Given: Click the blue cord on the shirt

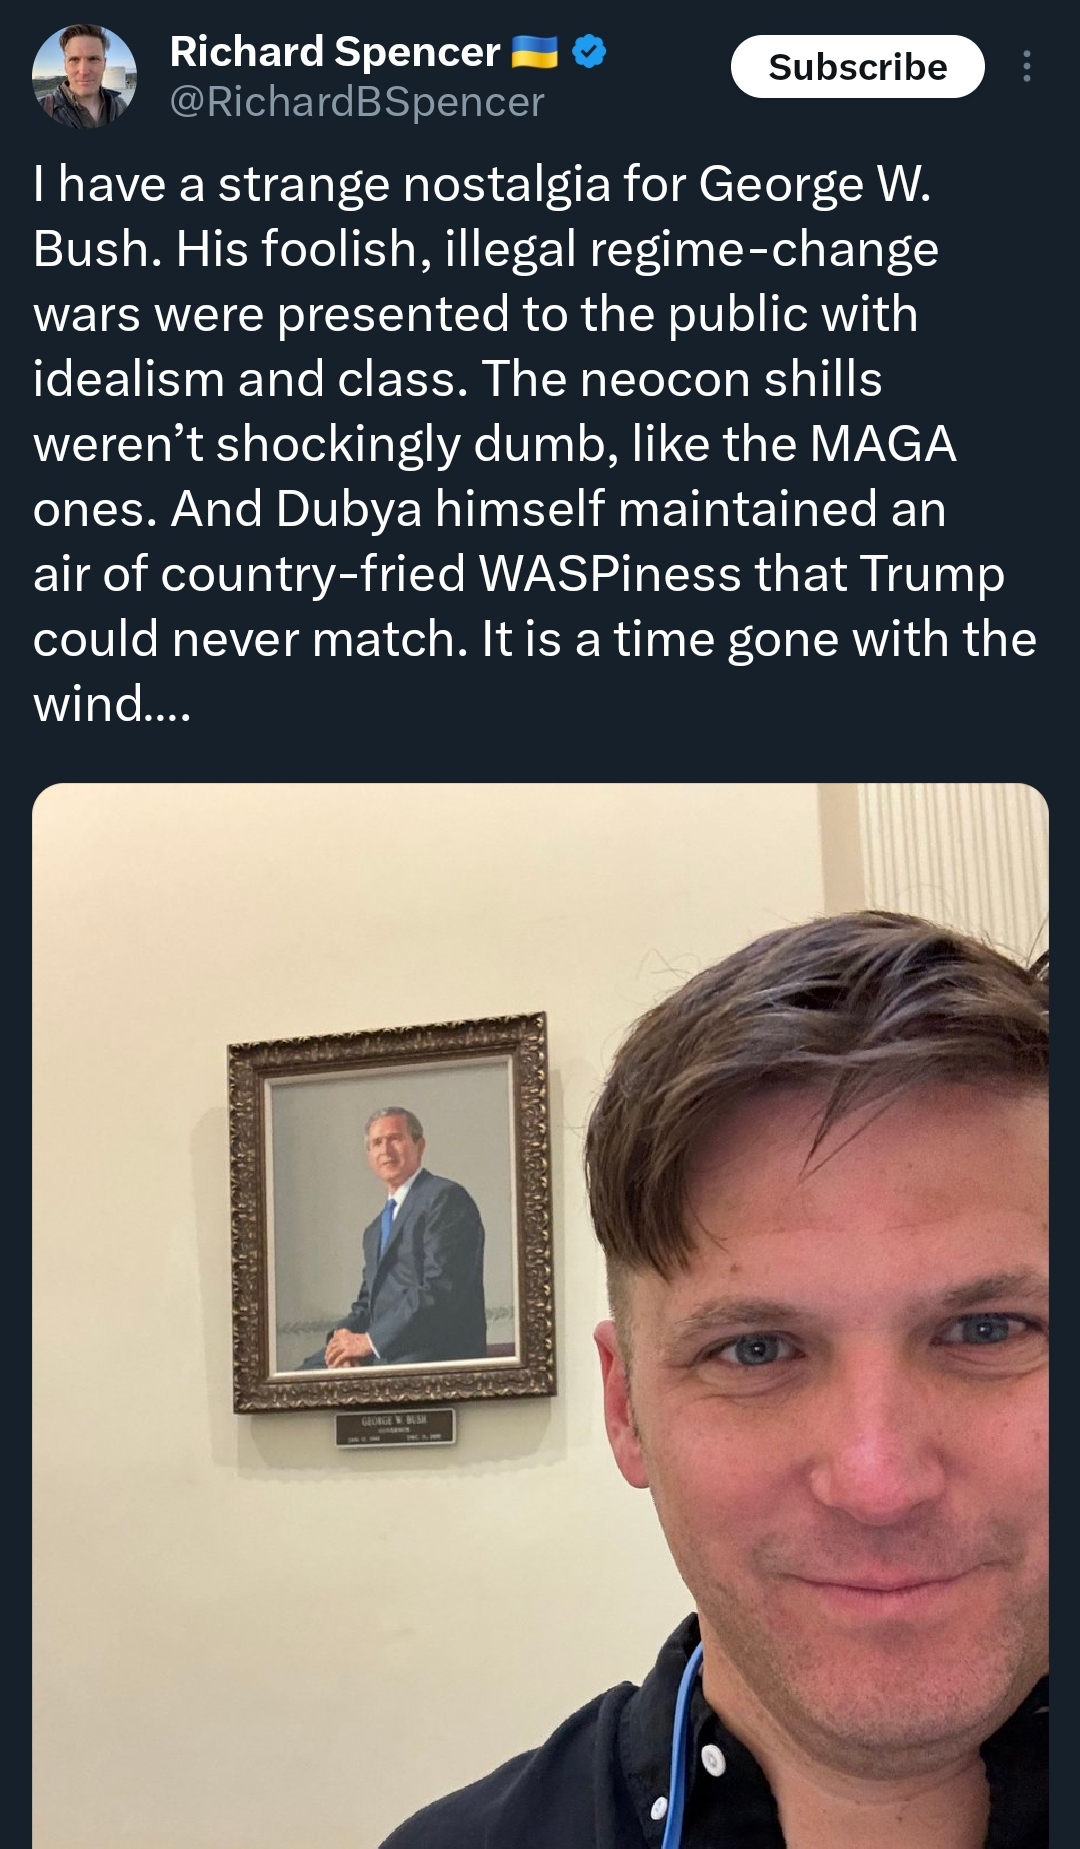Looking at the screenshot, I should tap(682, 1740).
